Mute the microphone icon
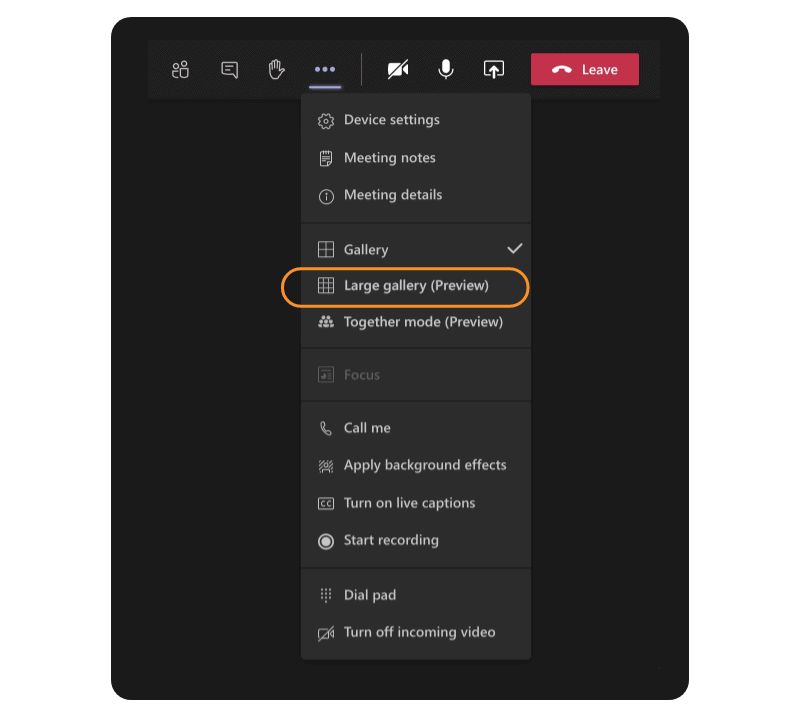 coord(446,69)
